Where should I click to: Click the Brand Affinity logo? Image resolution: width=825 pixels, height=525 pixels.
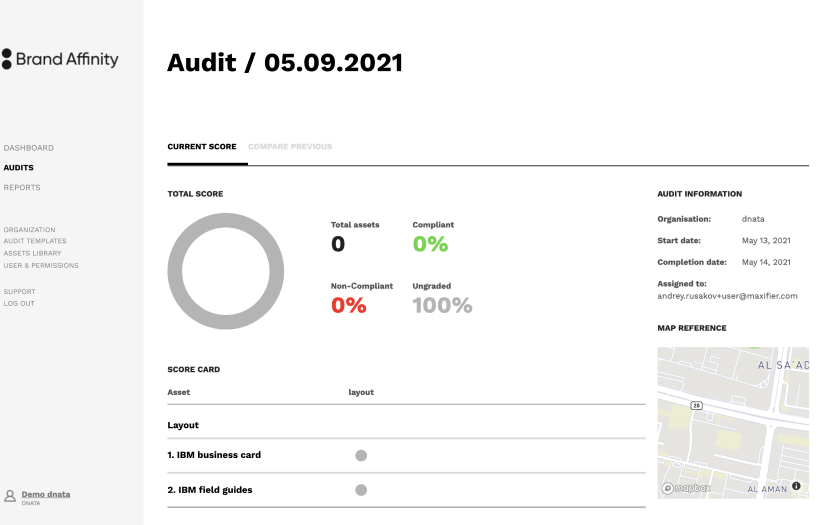click(x=60, y=59)
